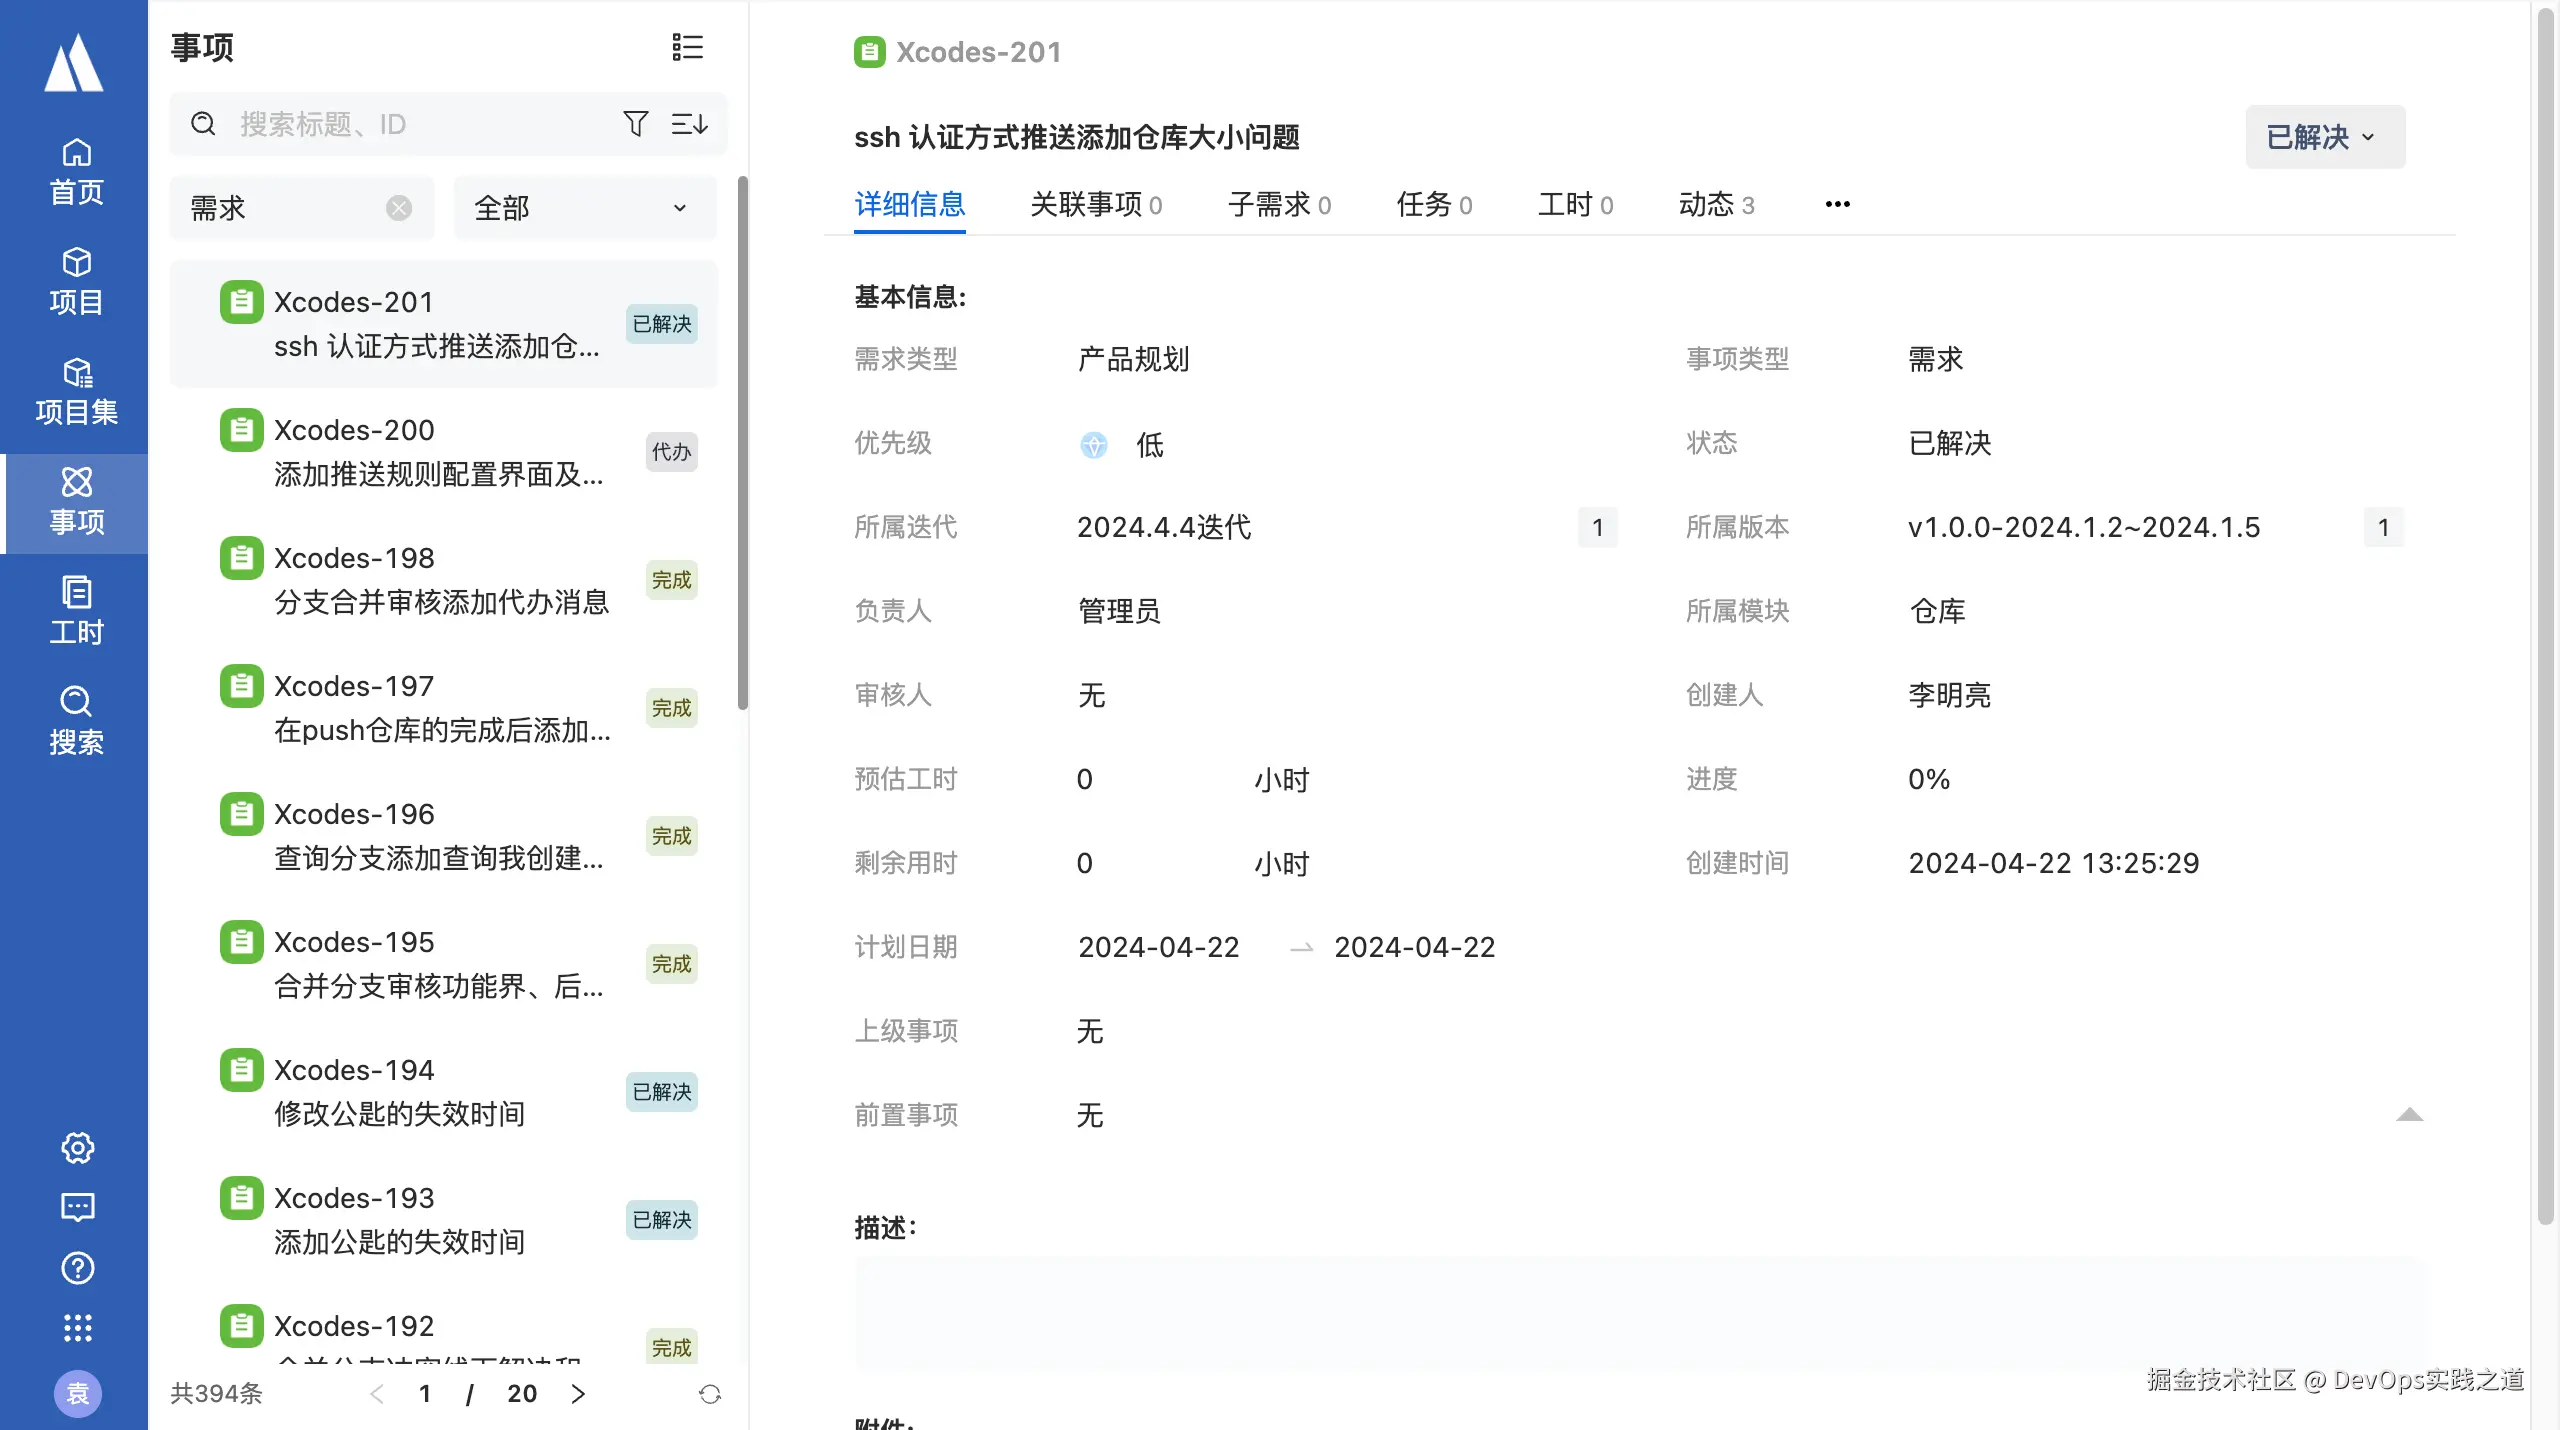The height and width of the screenshot is (1430, 2560).
Task: Switch to the 动态 tab
Action: 1715,205
